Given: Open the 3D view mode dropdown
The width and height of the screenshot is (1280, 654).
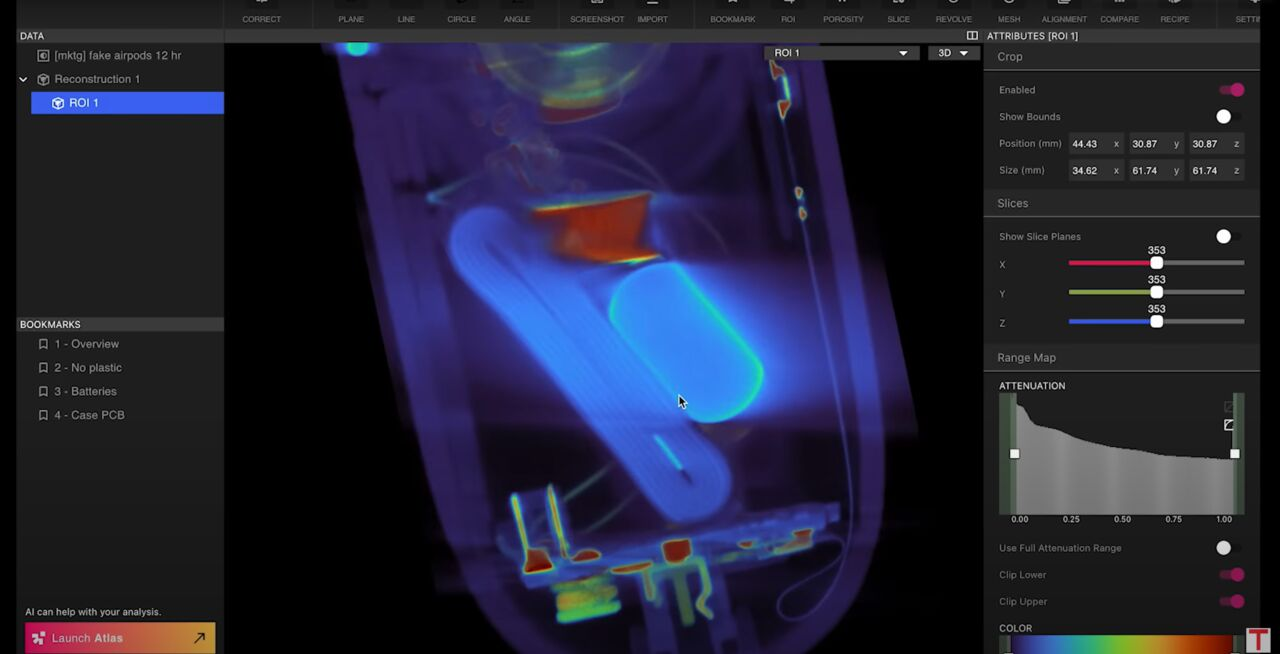Looking at the screenshot, I should [x=953, y=53].
